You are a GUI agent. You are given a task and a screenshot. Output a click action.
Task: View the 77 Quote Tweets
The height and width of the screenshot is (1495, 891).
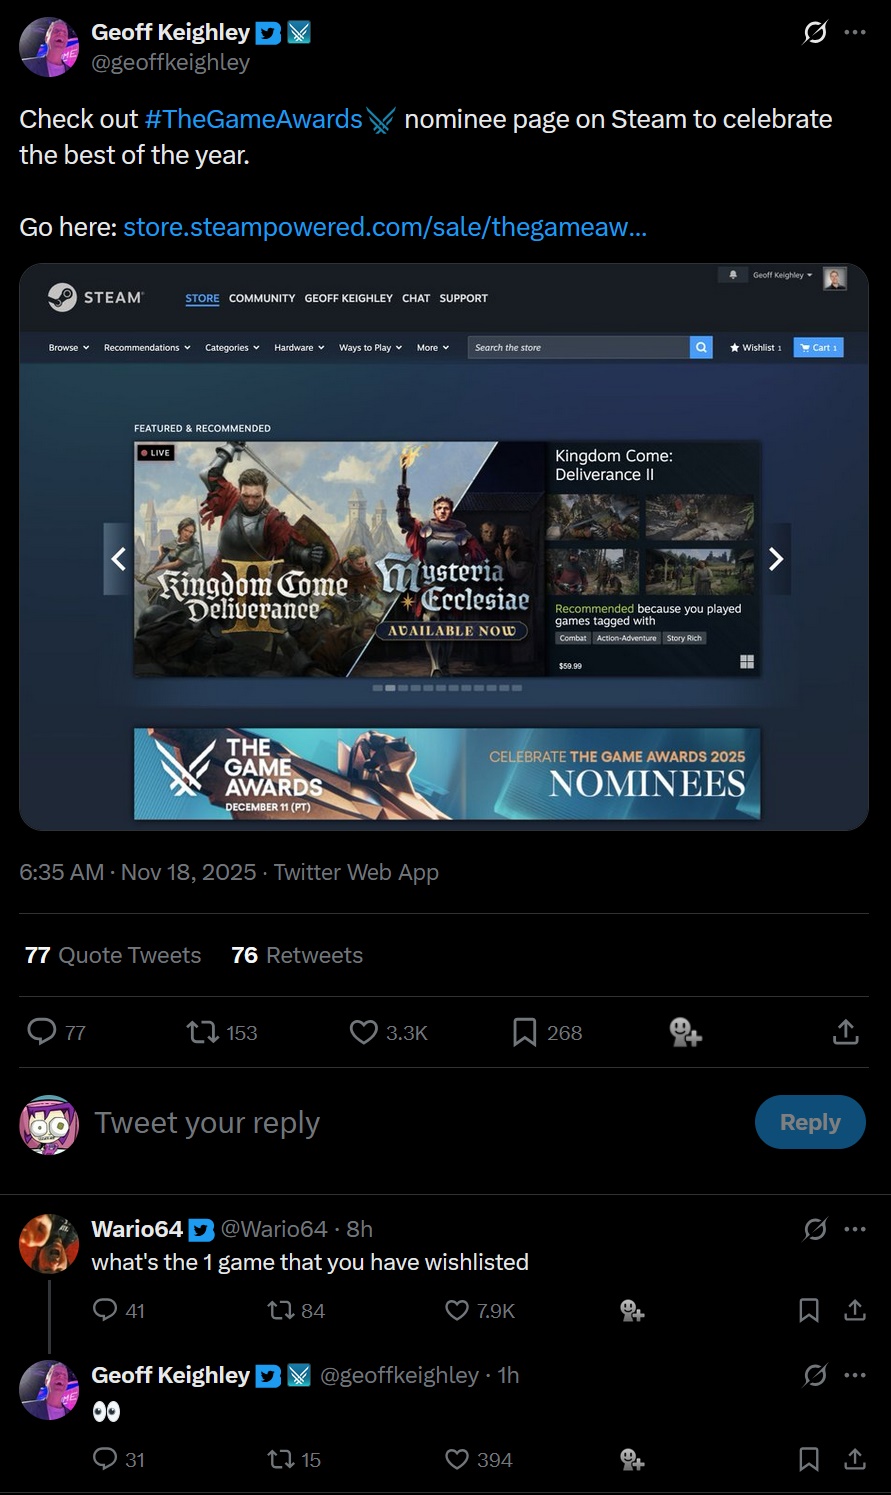click(x=113, y=955)
